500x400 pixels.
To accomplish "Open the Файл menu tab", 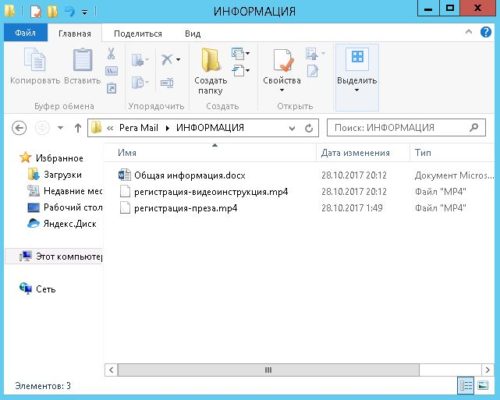I will click(26, 33).
